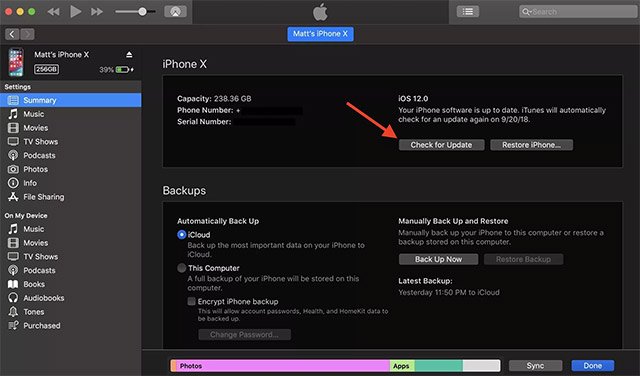
Task: Open Podcasts under On My Device
Action: (x=71, y=270)
